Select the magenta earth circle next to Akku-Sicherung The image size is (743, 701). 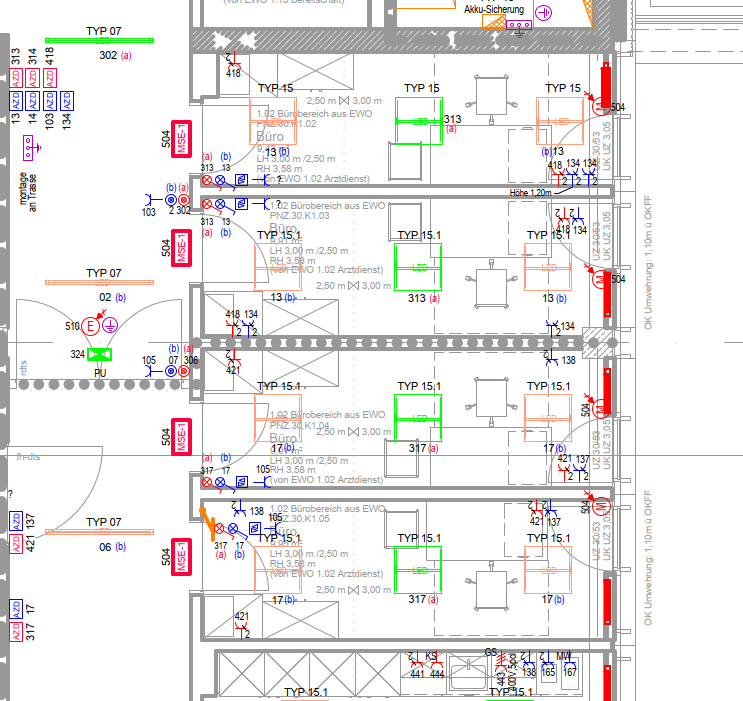(x=544, y=13)
